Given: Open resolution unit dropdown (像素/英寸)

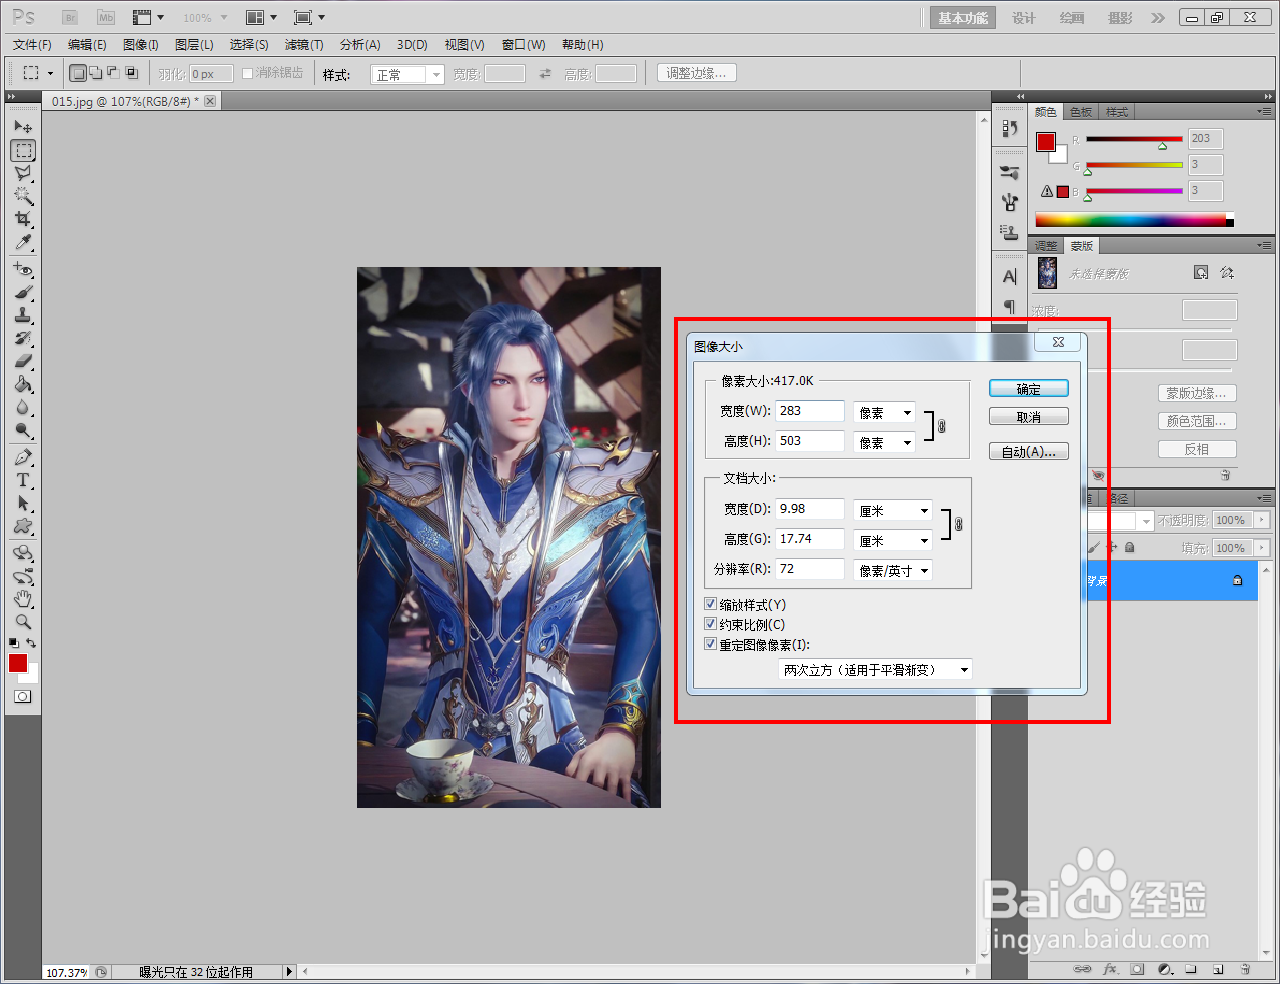Looking at the screenshot, I should click(893, 570).
